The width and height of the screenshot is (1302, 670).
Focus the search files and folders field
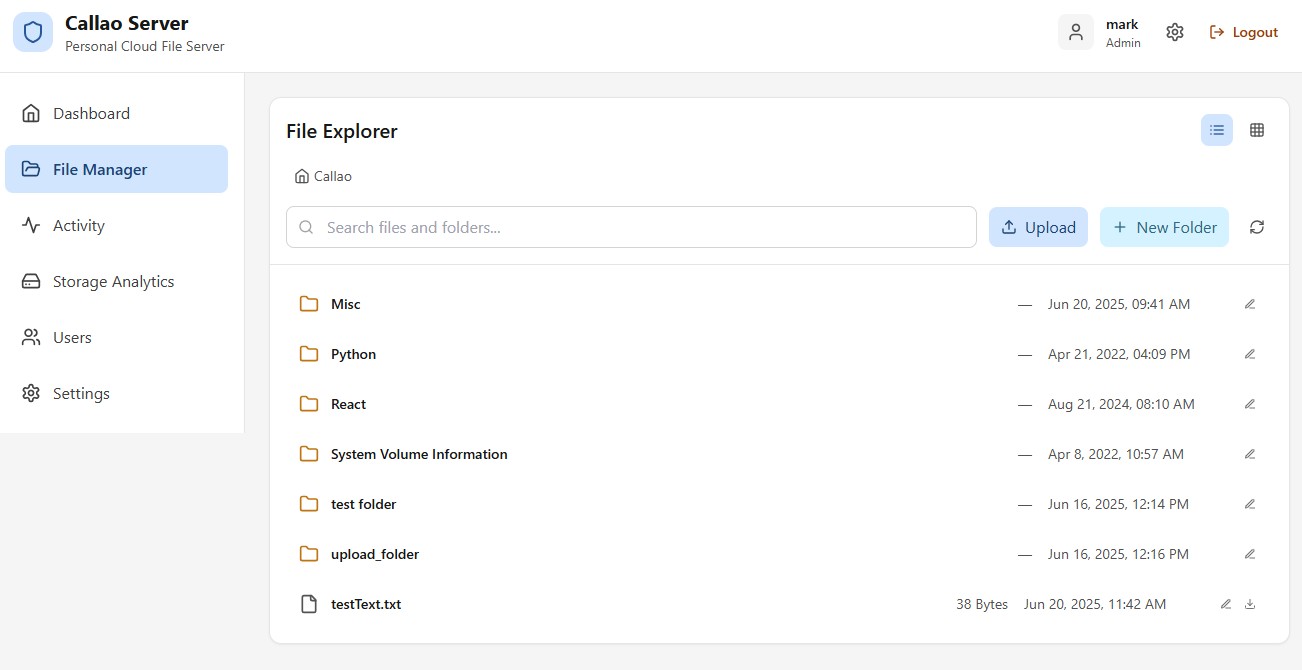click(x=640, y=227)
